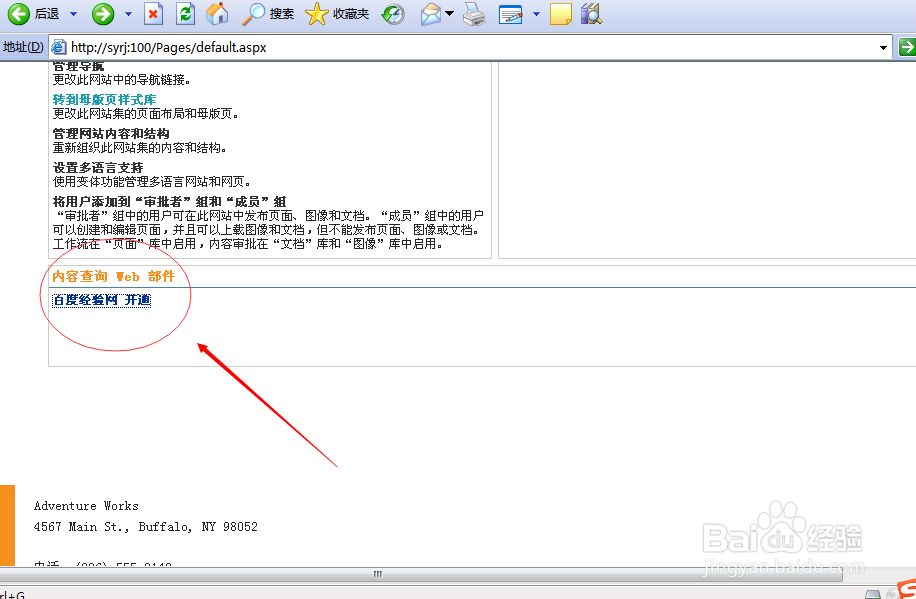The width and height of the screenshot is (916, 599).
Task: Open the 转到母版页样式库 link
Action: click(x=105, y=100)
